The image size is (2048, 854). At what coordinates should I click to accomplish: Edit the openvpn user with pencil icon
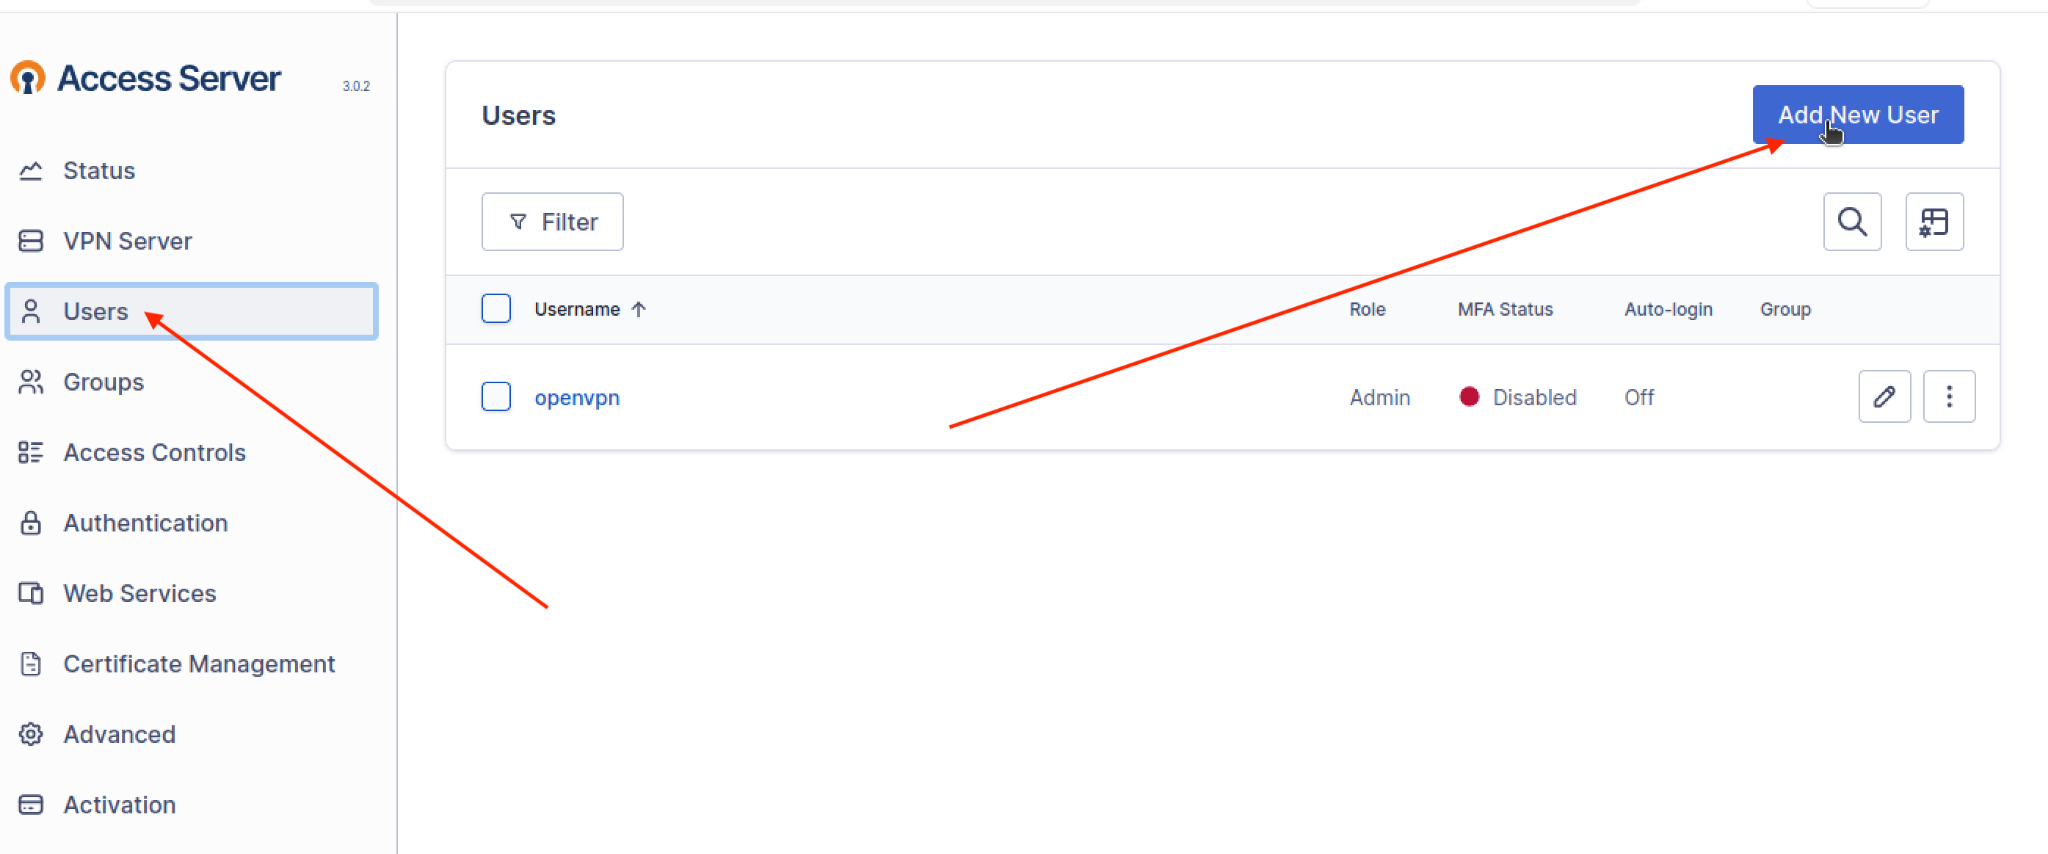coord(1884,397)
